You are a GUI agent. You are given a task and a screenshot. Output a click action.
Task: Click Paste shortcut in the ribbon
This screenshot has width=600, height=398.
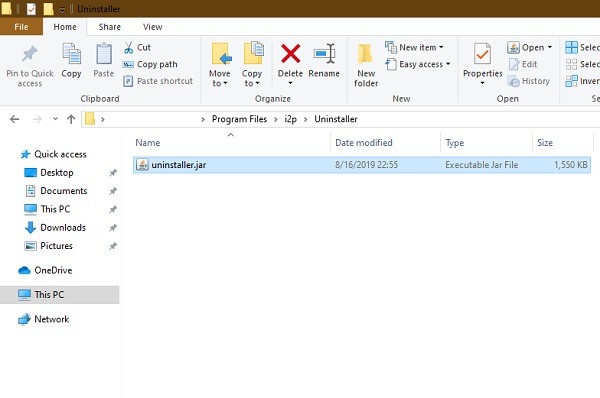[x=158, y=81]
